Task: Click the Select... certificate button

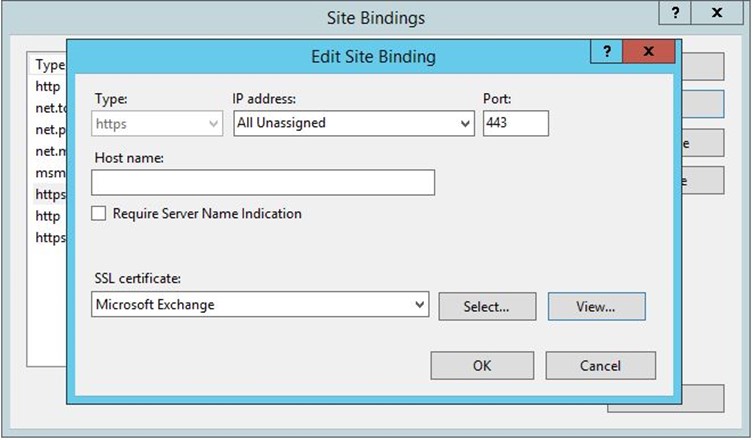Action: 487,306
